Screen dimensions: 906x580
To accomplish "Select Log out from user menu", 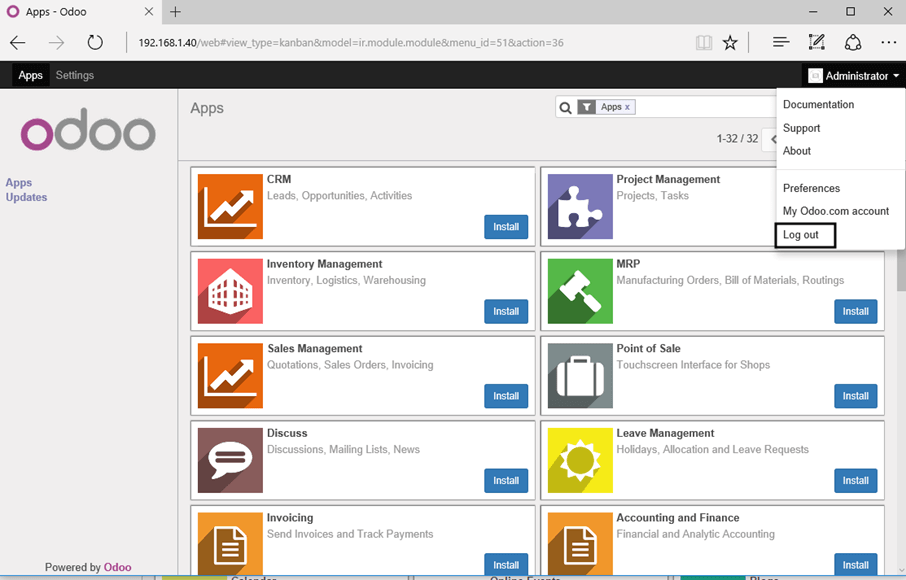I will [801, 235].
